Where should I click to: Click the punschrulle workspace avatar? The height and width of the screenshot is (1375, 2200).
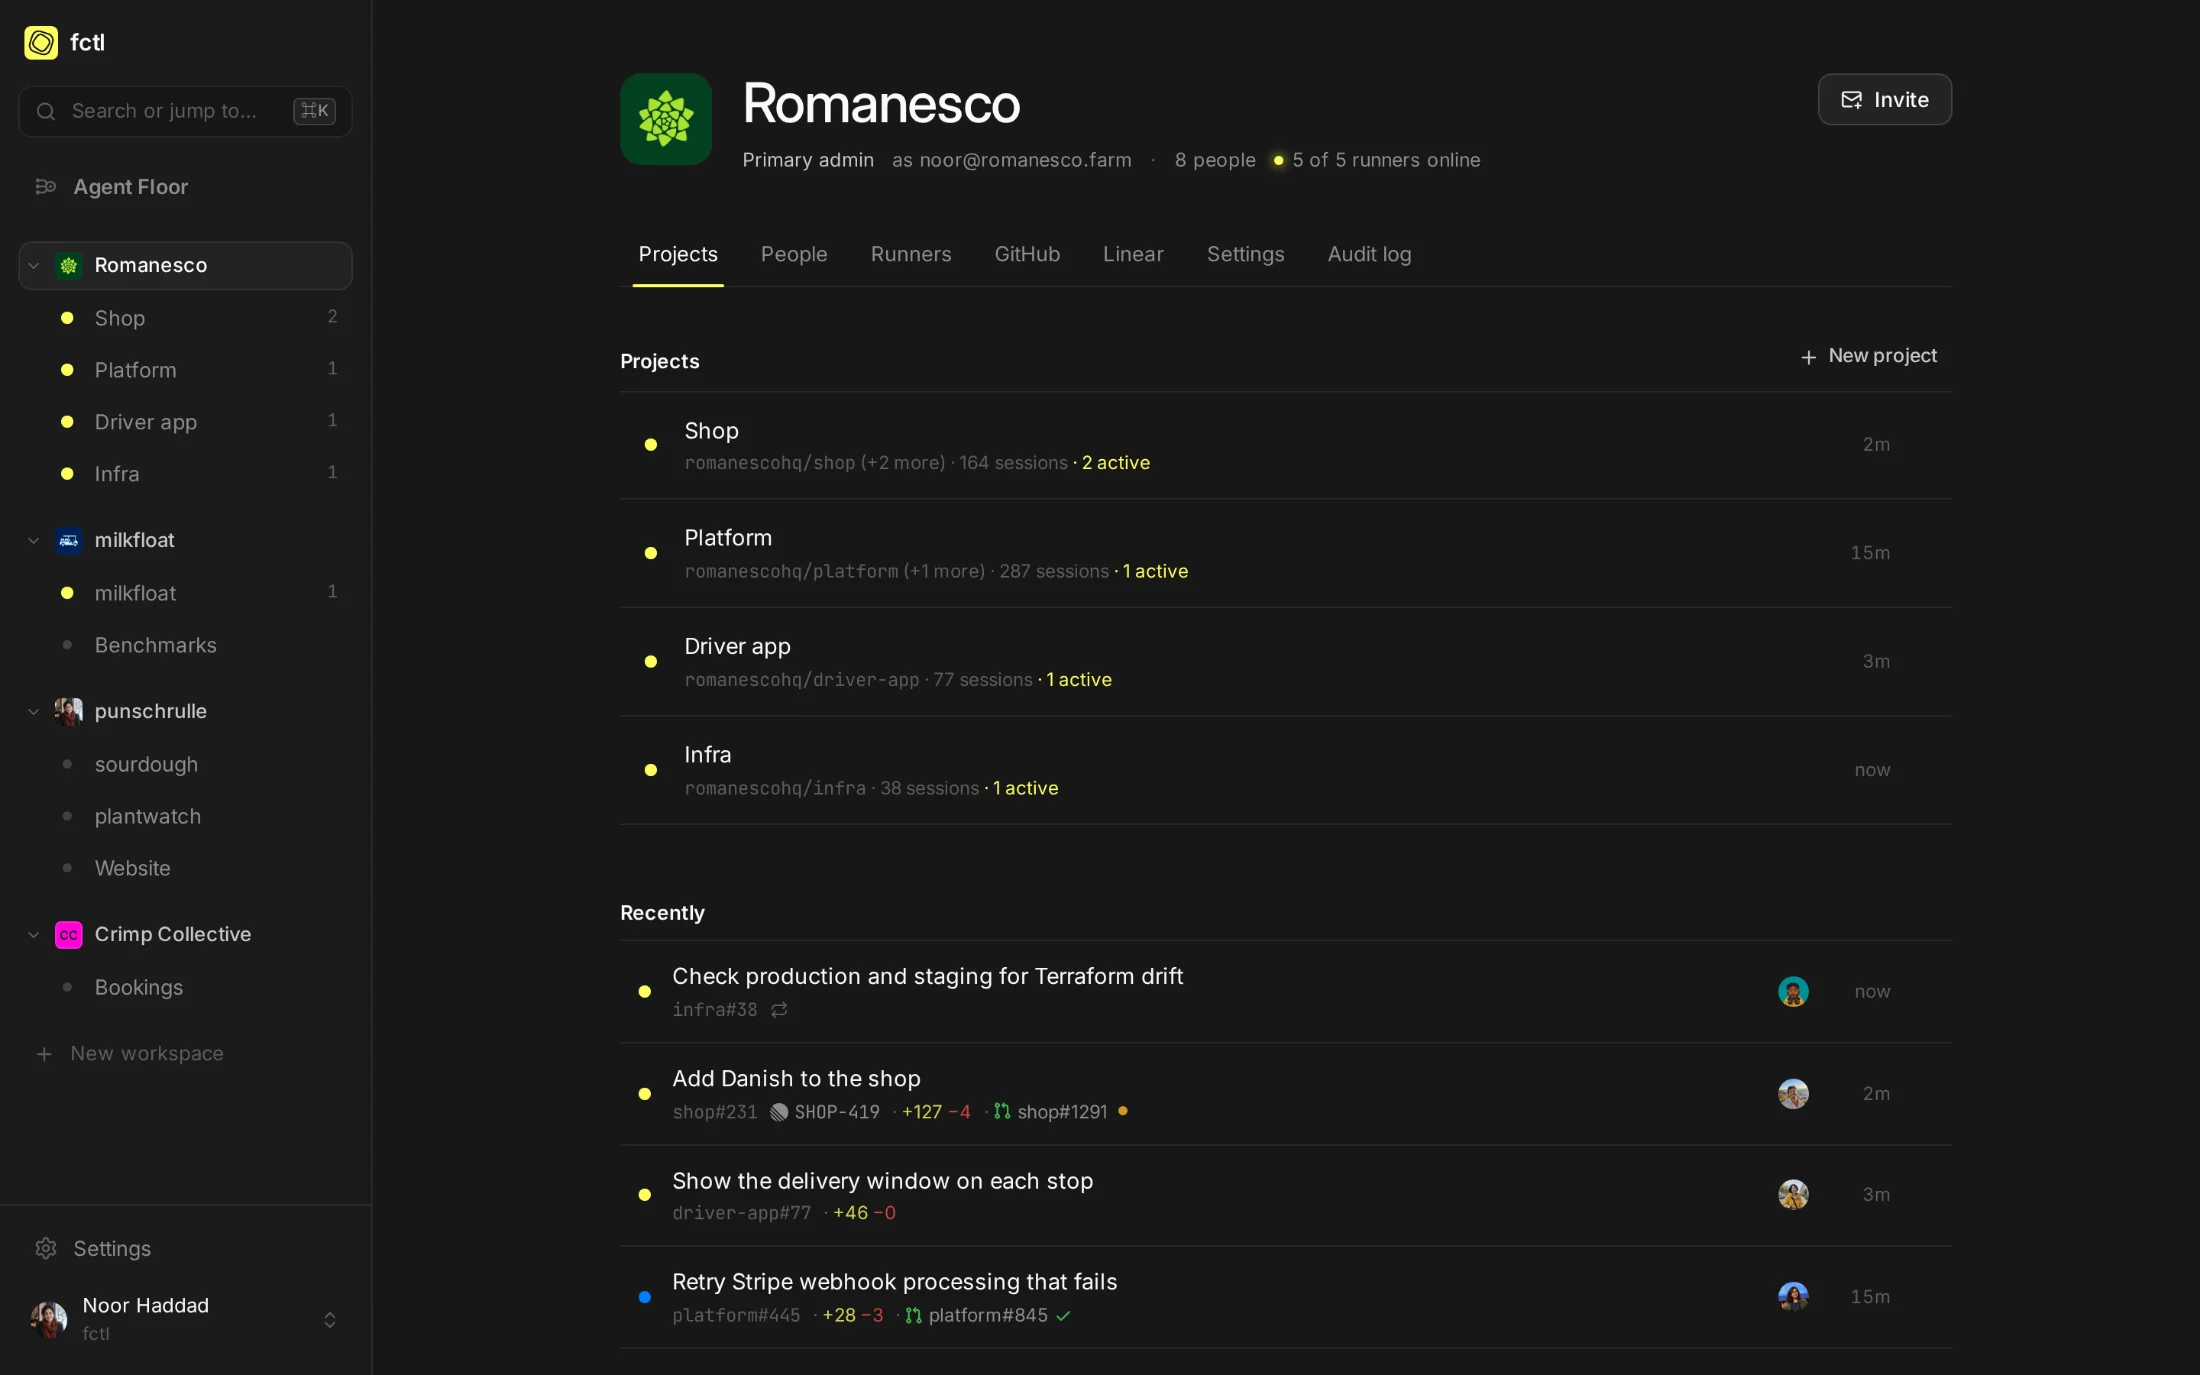69,712
